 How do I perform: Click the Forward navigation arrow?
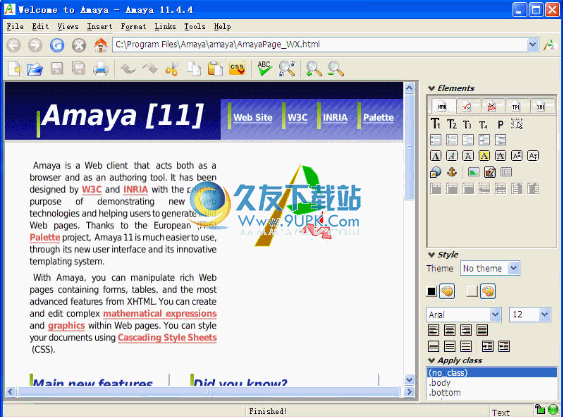(x=35, y=45)
